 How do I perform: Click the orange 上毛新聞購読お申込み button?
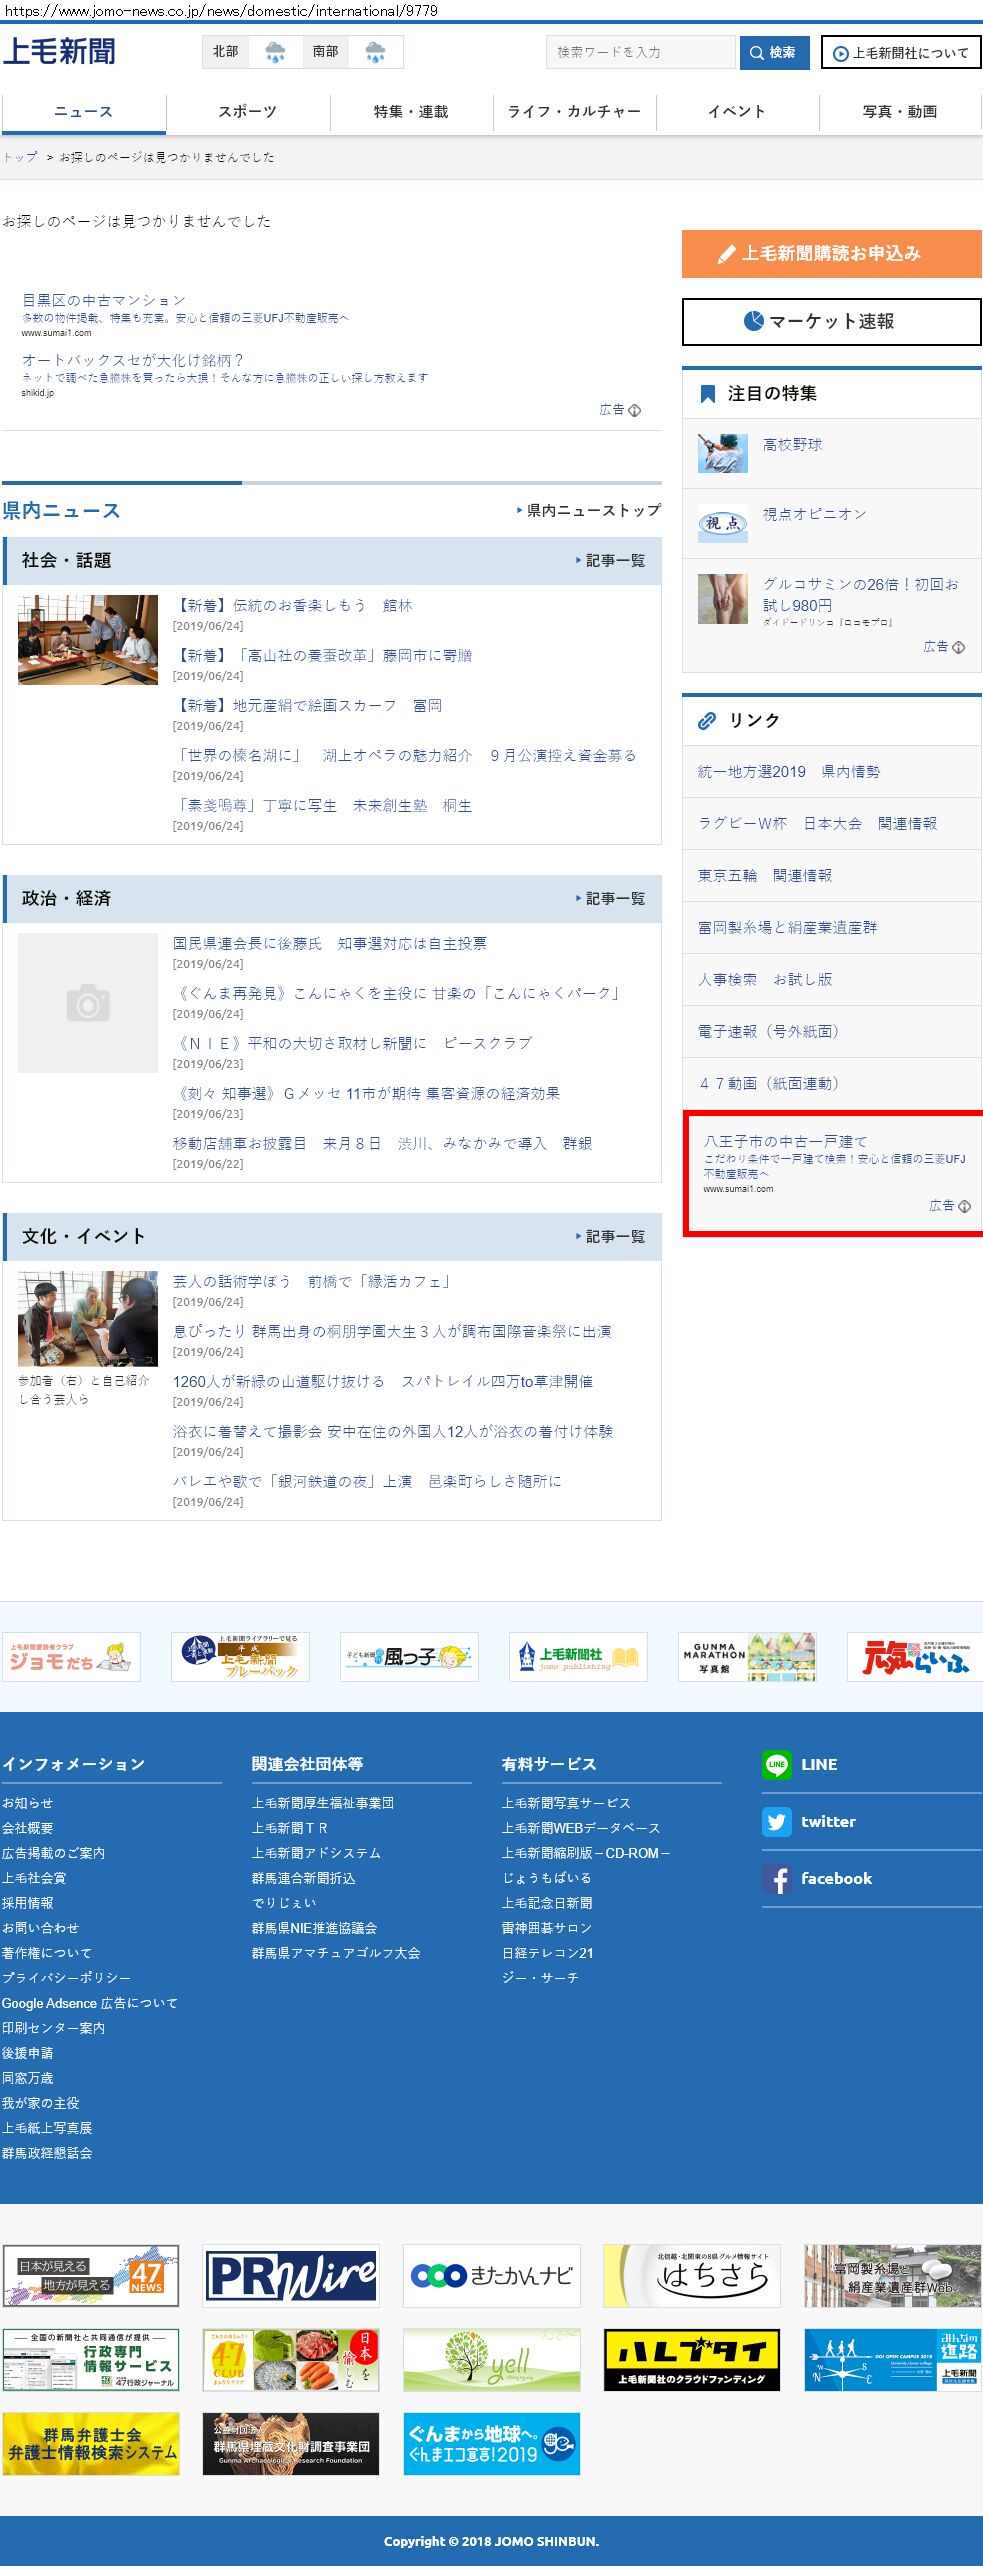click(831, 254)
